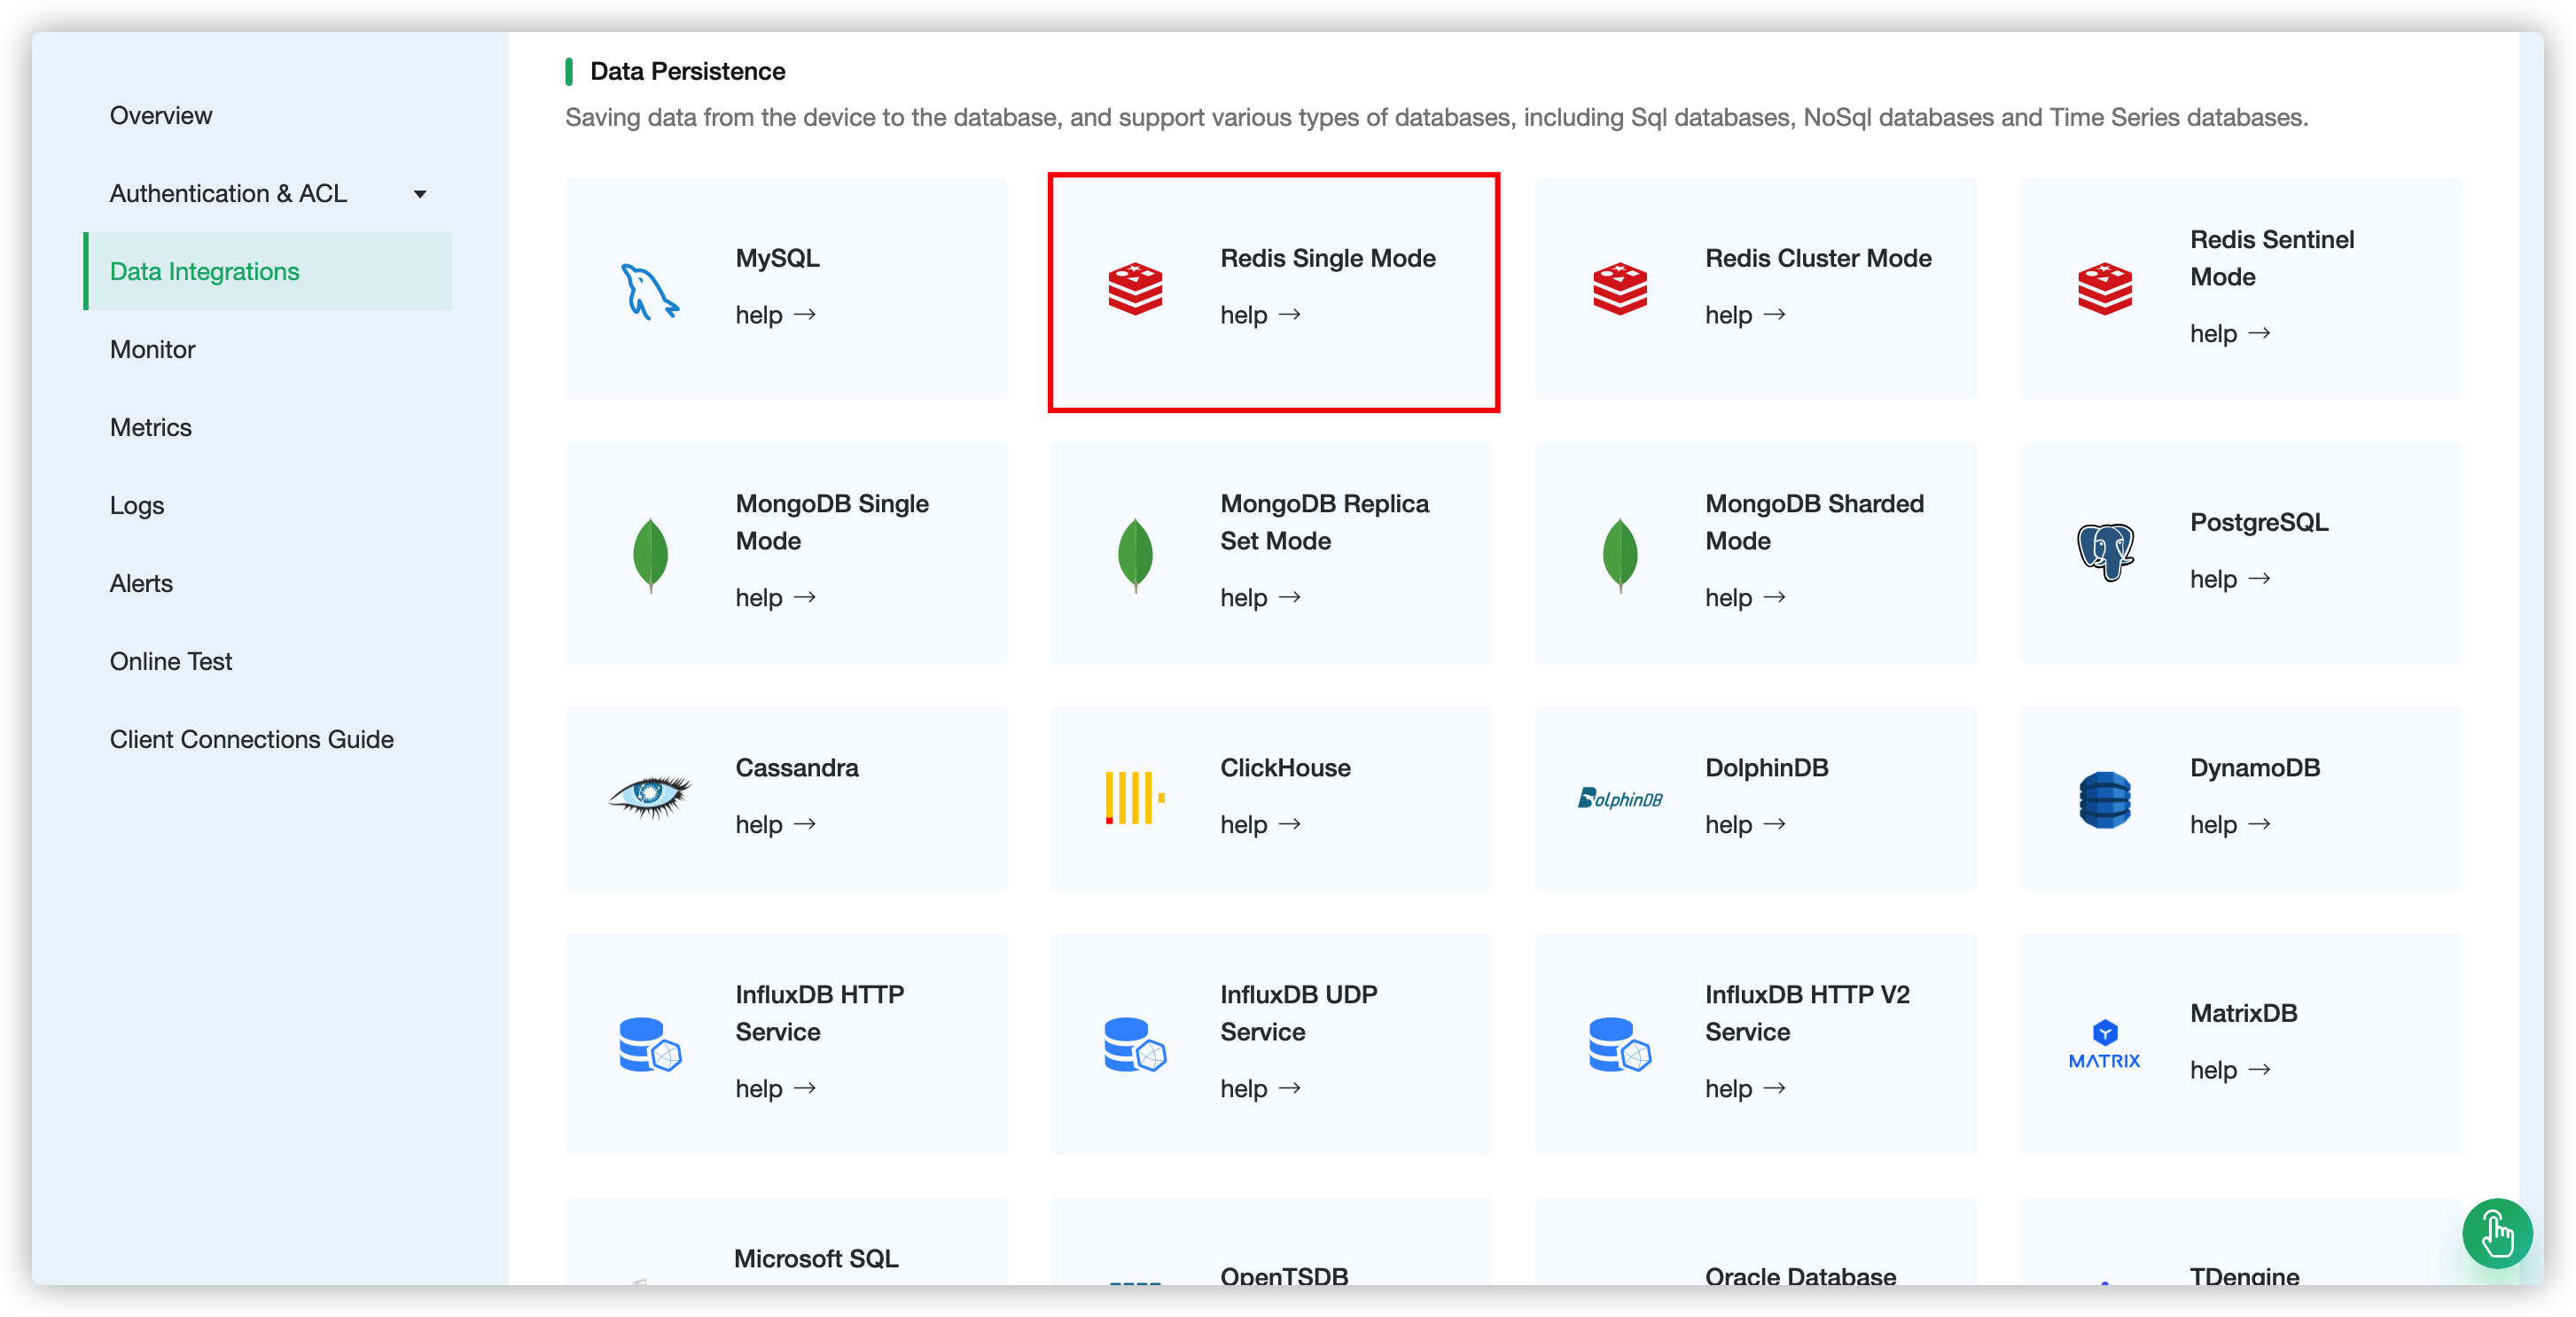
Task: Select the PostgreSQL card title
Action: (x=2259, y=522)
